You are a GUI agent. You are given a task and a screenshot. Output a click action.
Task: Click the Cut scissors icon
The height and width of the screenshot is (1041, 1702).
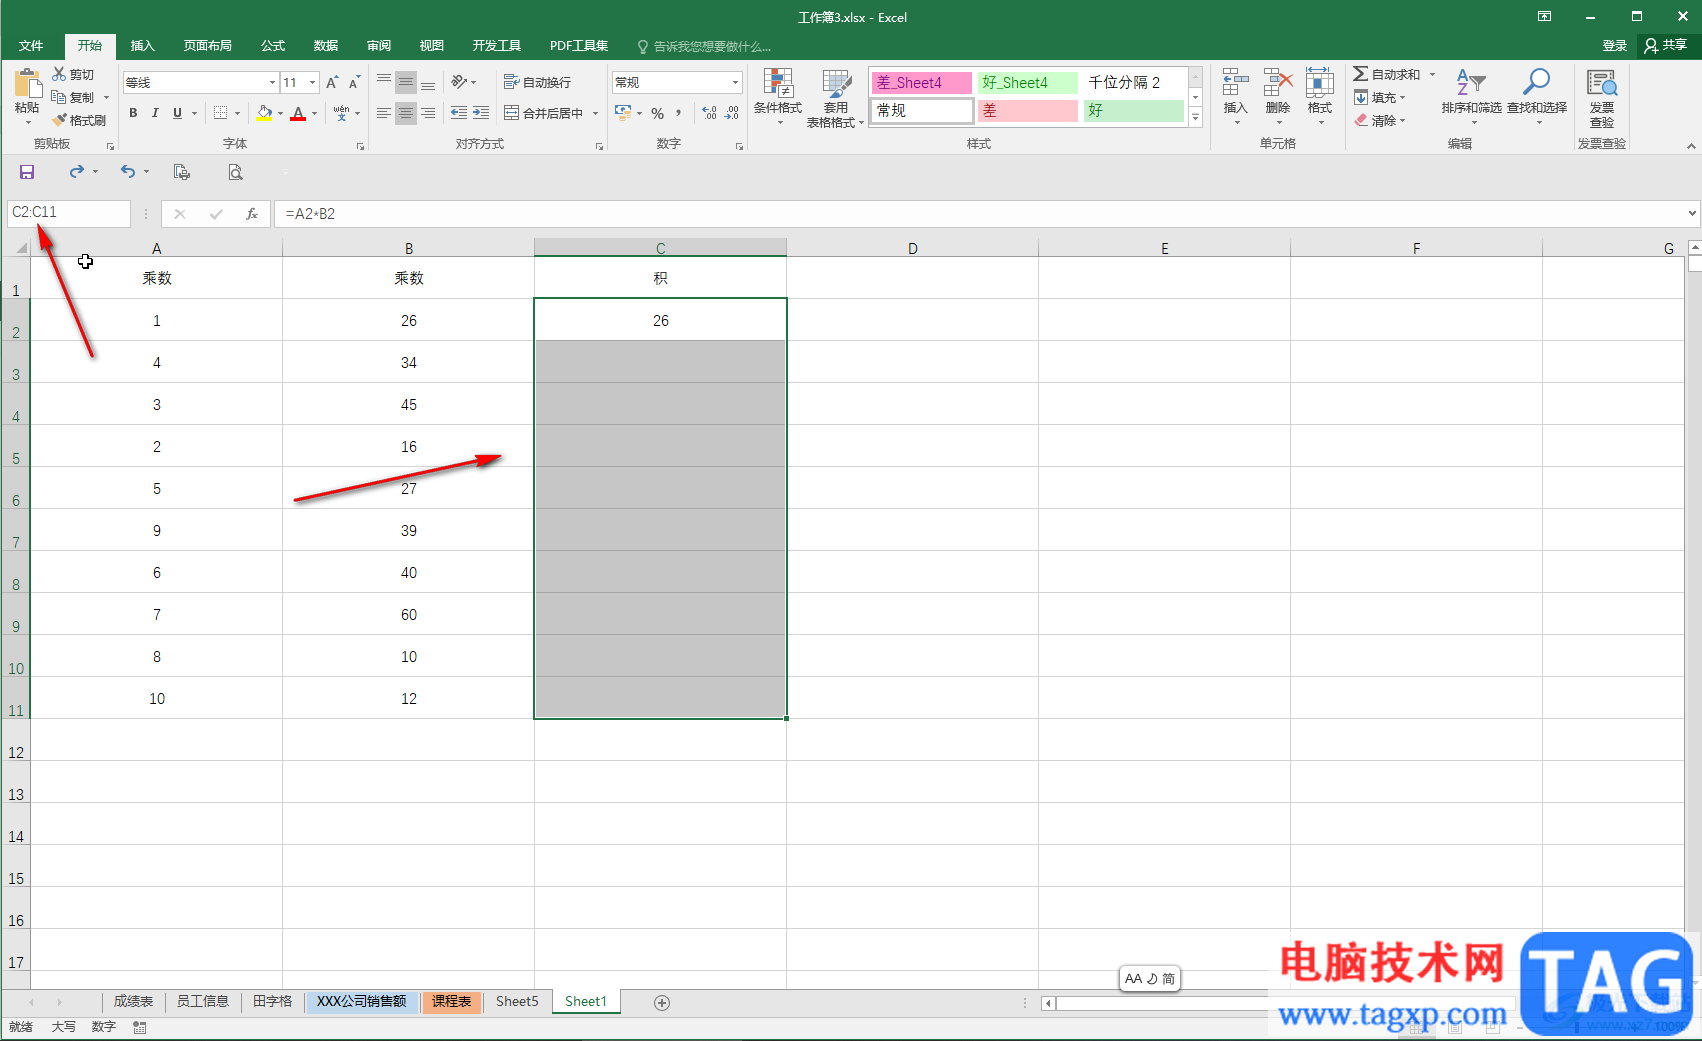pos(59,74)
